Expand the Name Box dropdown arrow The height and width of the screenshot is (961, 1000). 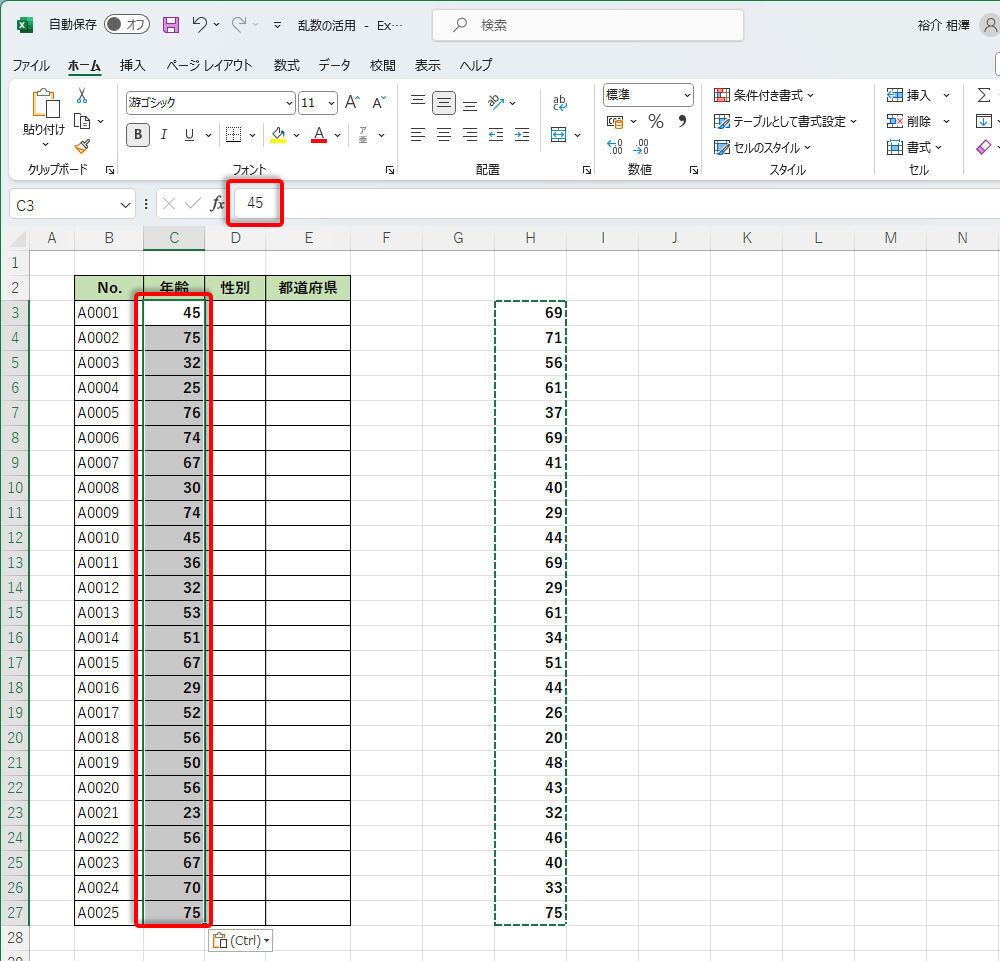125,205
